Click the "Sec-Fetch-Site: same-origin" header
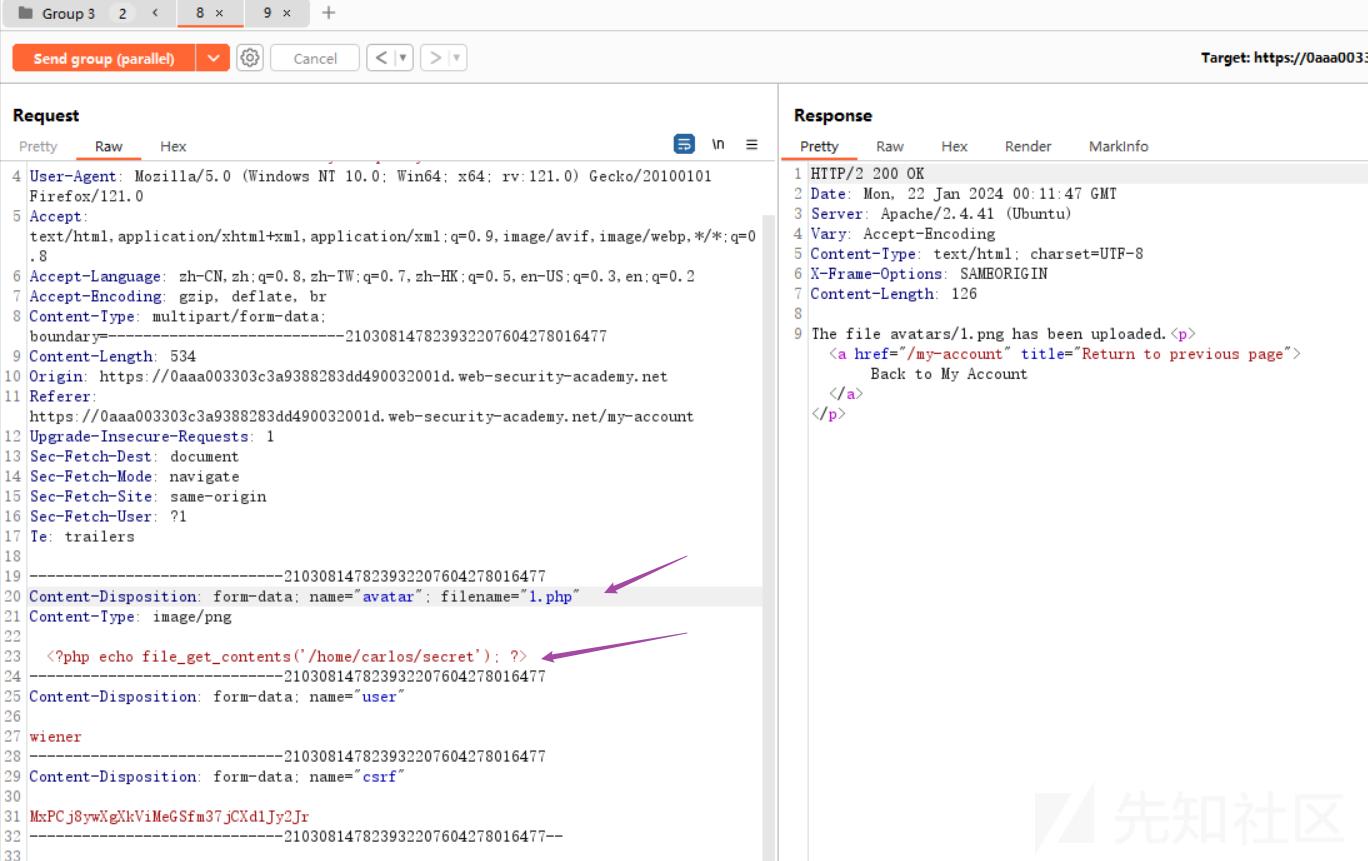This screenshot has width=1368, height=861. (148, 496)
